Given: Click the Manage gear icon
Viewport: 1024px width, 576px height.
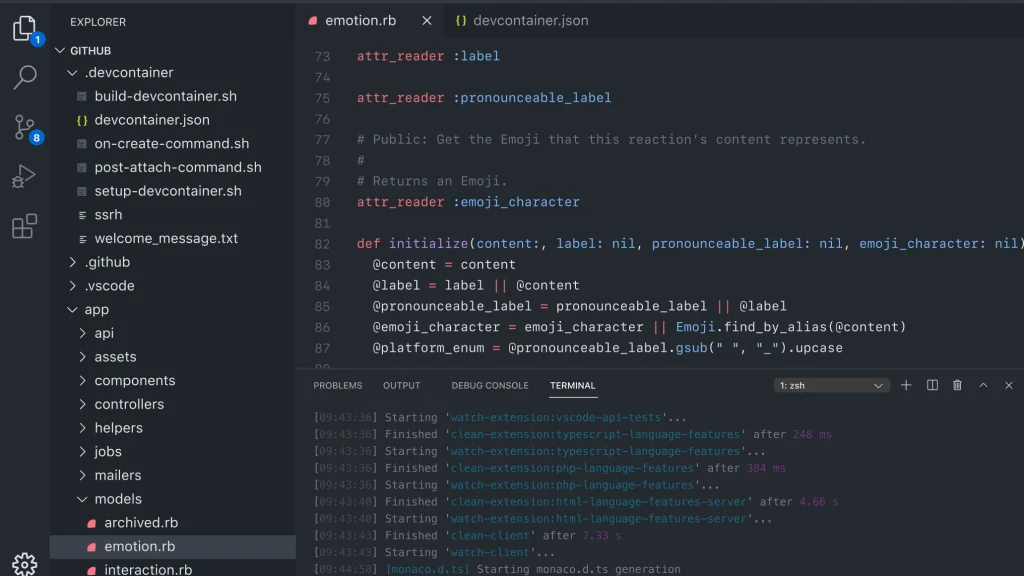Looking at the screenshot, I should pyautogui.click(x=24, y=563).
